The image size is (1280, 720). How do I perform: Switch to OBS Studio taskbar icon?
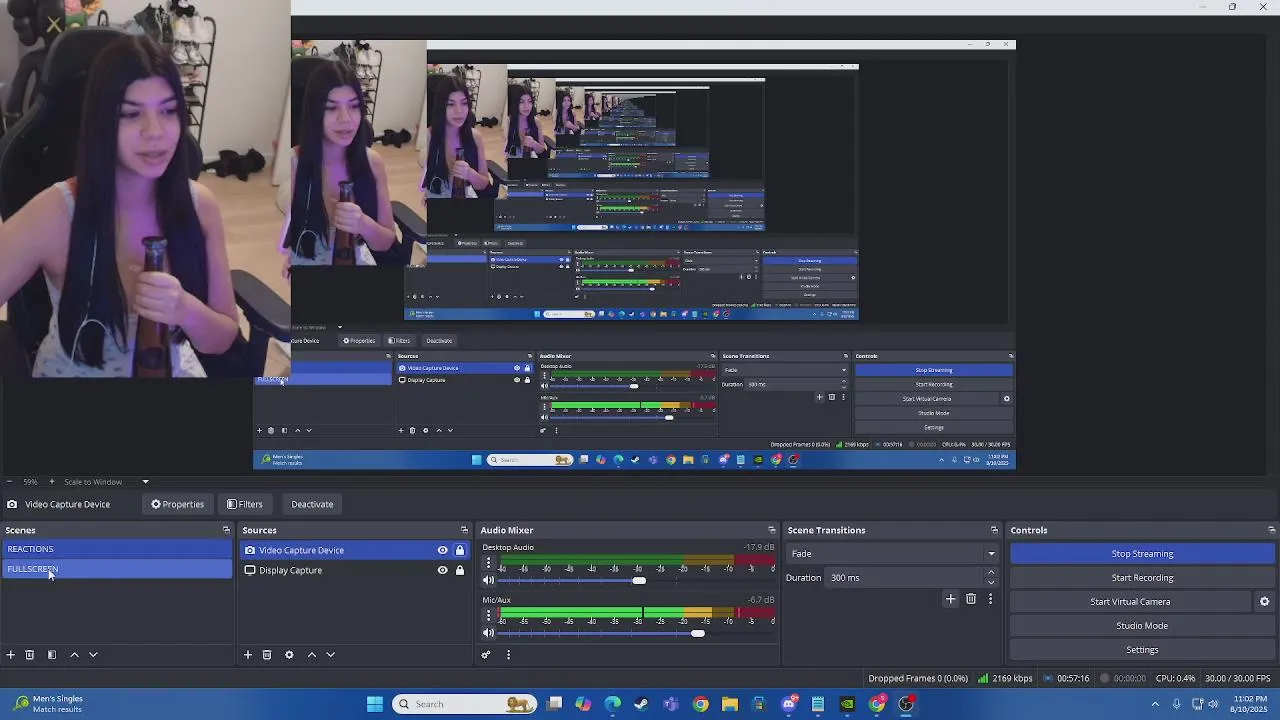906,704
